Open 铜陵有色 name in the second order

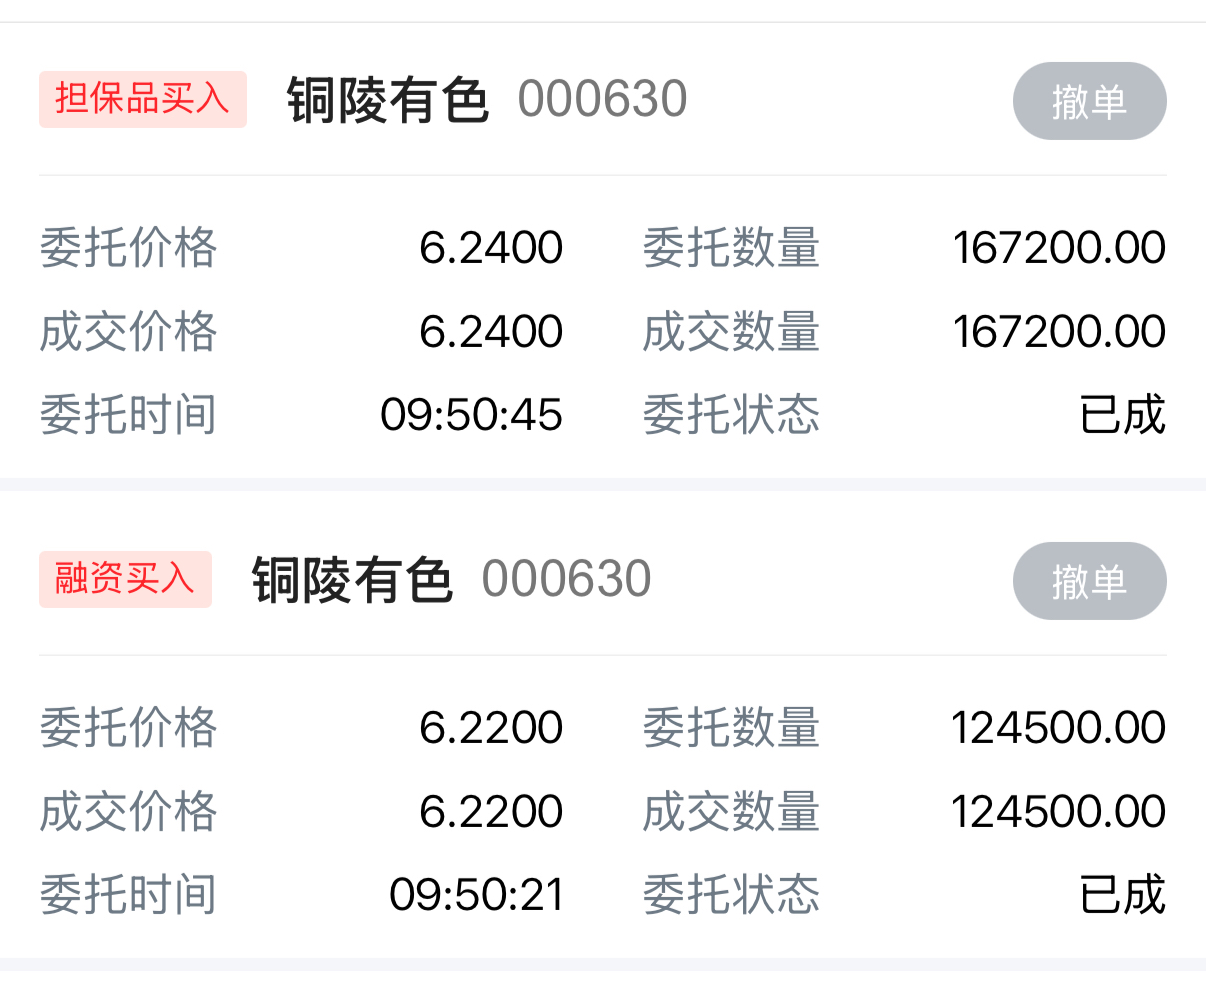[352, 580]
